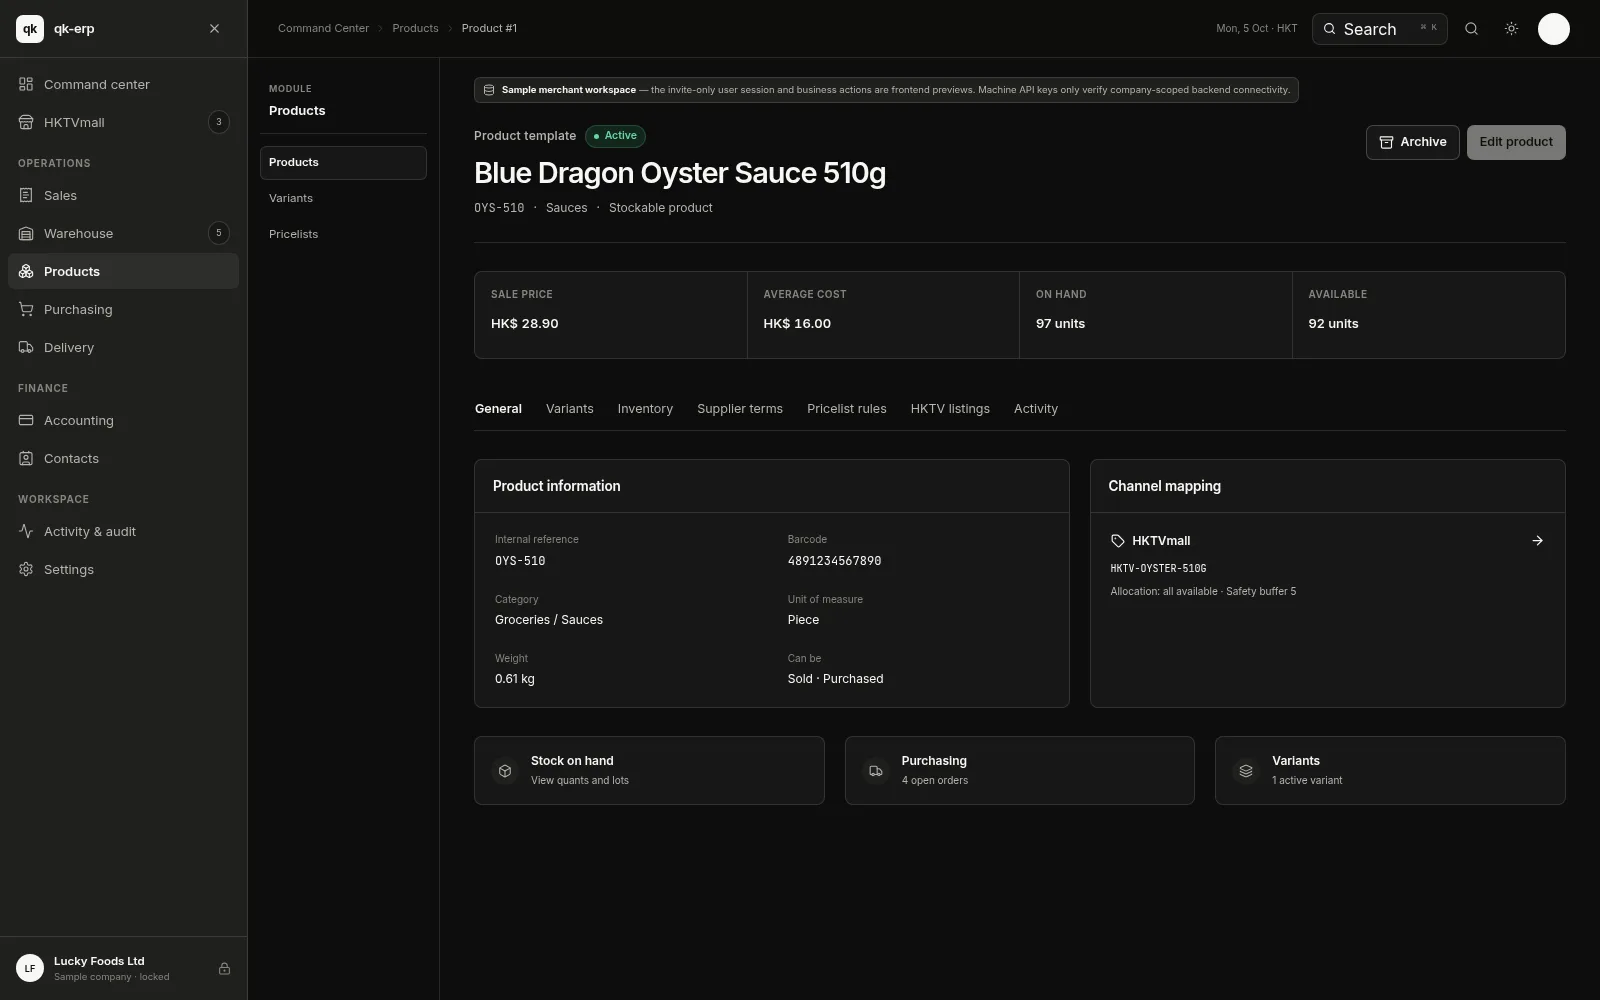Image resolution: width=1600 pixels, height=1000 pixels.
Task: Click the qk-erp logo icon
Action: [30, 29]
